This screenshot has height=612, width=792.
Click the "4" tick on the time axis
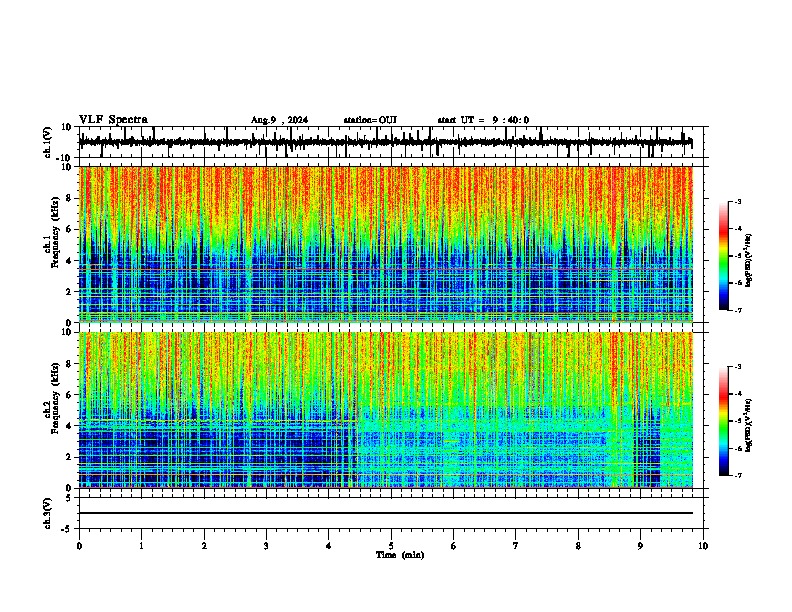(329, 546)
